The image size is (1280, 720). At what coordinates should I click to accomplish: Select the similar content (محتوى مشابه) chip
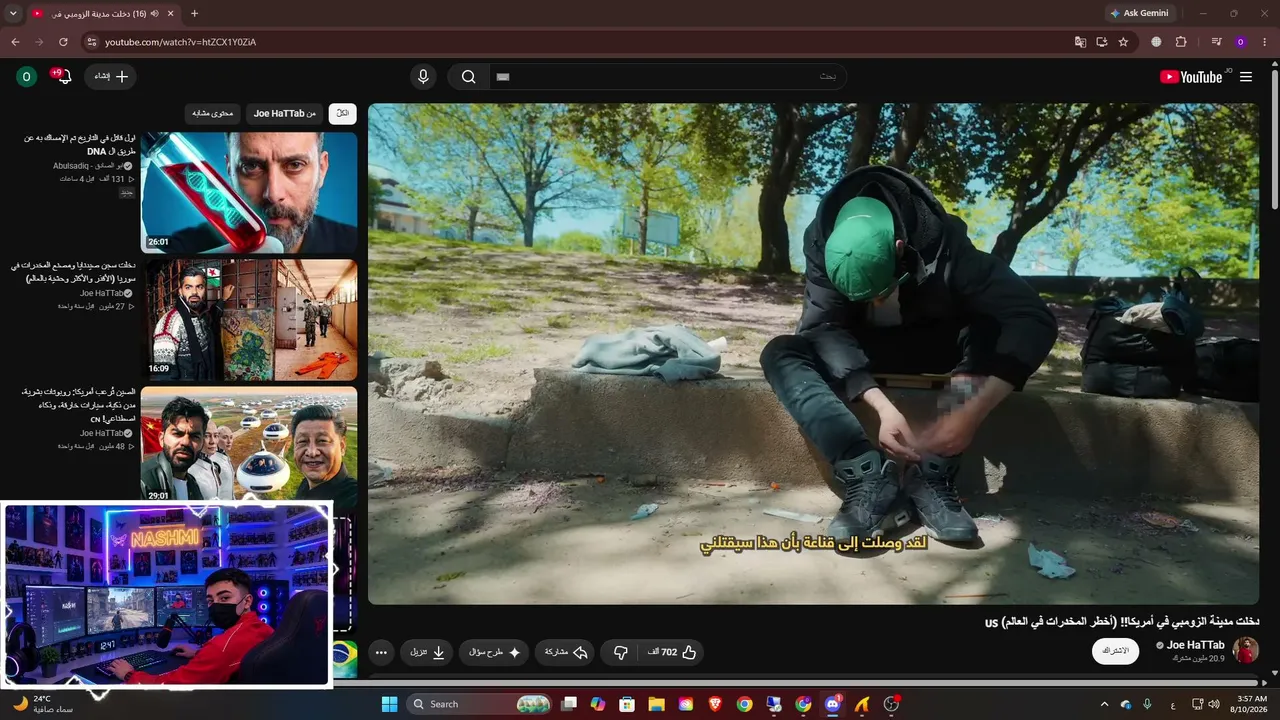pyautogui.click(x=213, y=113)
